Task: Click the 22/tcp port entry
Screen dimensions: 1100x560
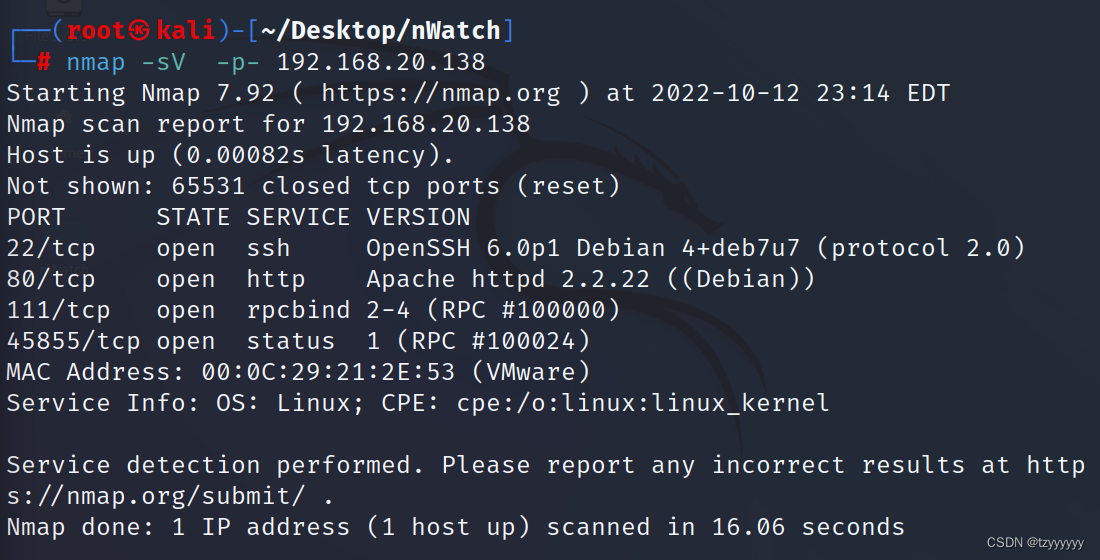Action: 51,248
